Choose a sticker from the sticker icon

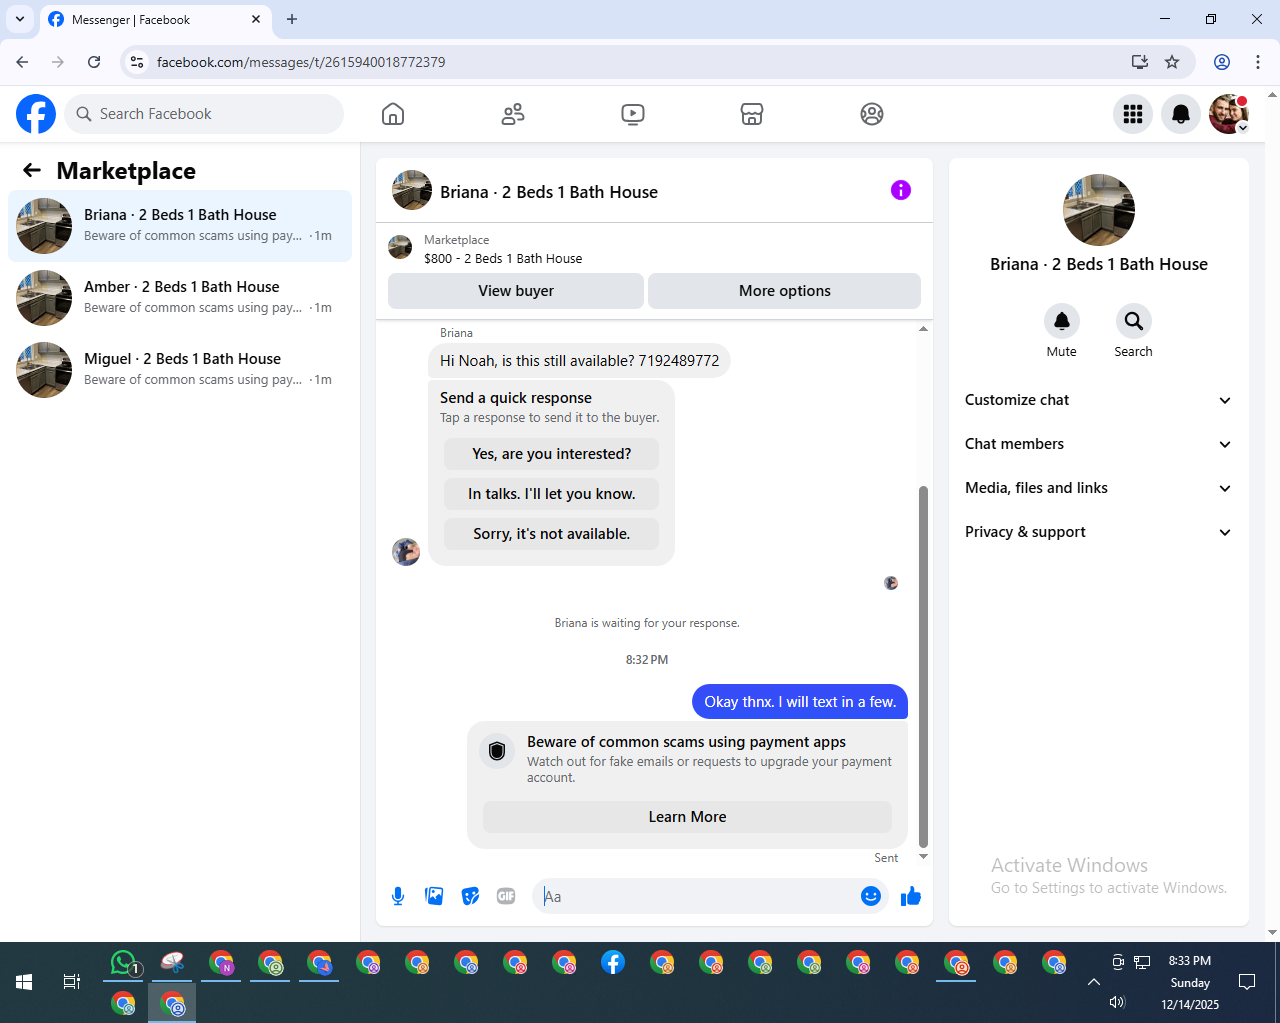click(x=470, y=896)
